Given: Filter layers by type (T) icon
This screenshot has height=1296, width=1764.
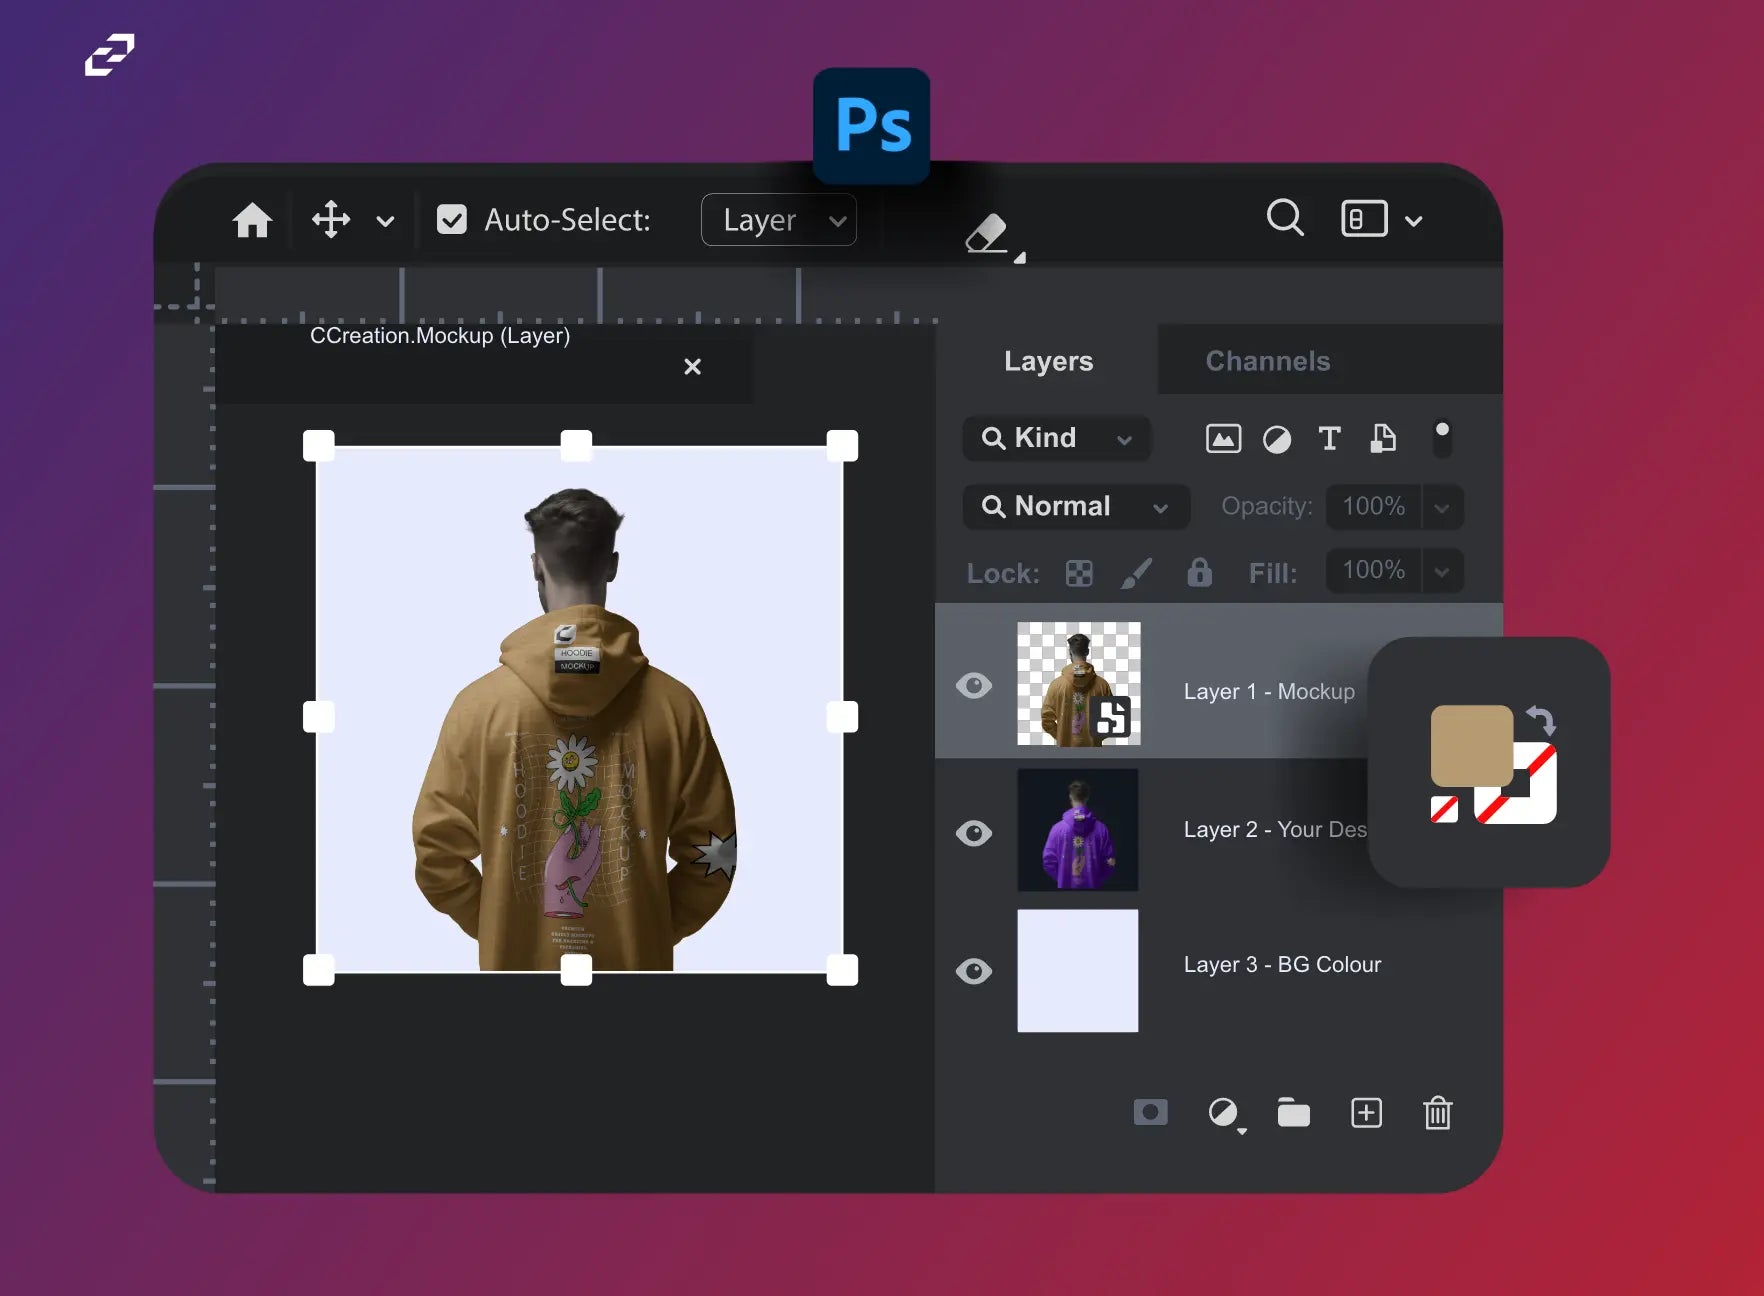Looking at the screenshot, I should tap(1329, 438).
